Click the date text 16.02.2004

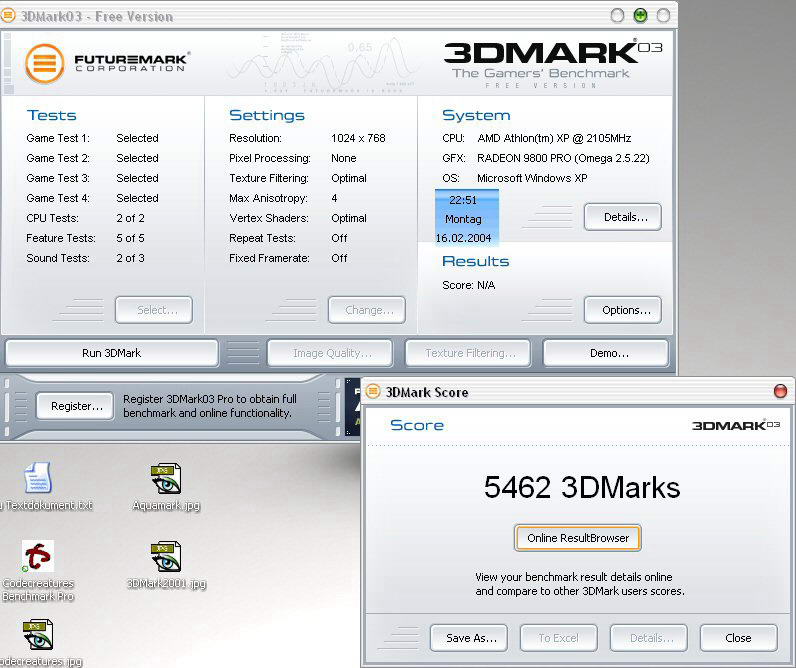point(463,238)
